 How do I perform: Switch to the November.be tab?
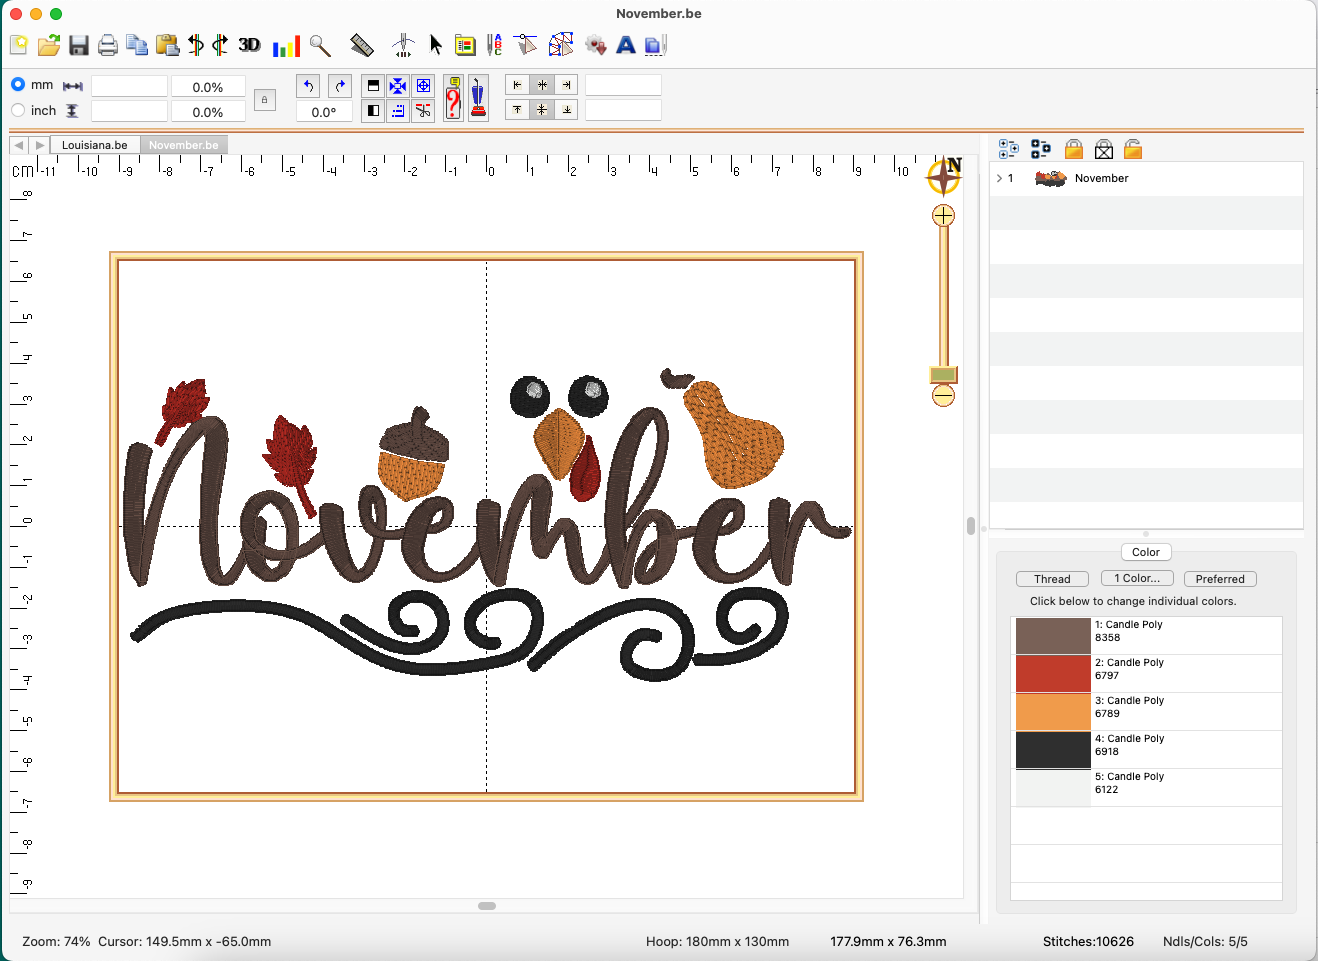pos(183,145)
